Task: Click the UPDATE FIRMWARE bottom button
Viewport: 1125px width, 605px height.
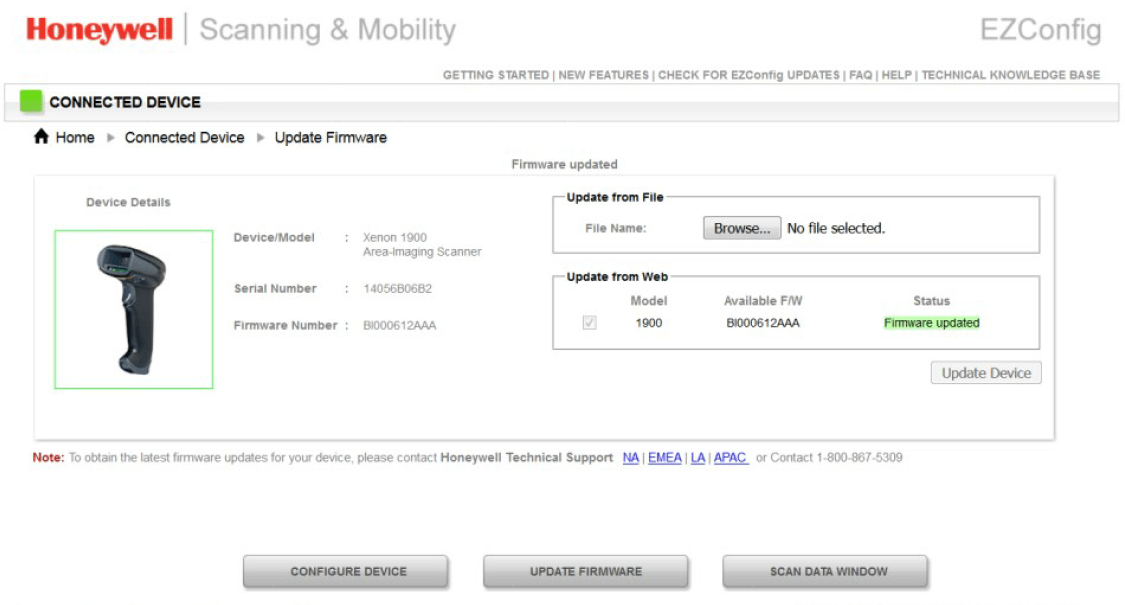Action: coord(585,572)
